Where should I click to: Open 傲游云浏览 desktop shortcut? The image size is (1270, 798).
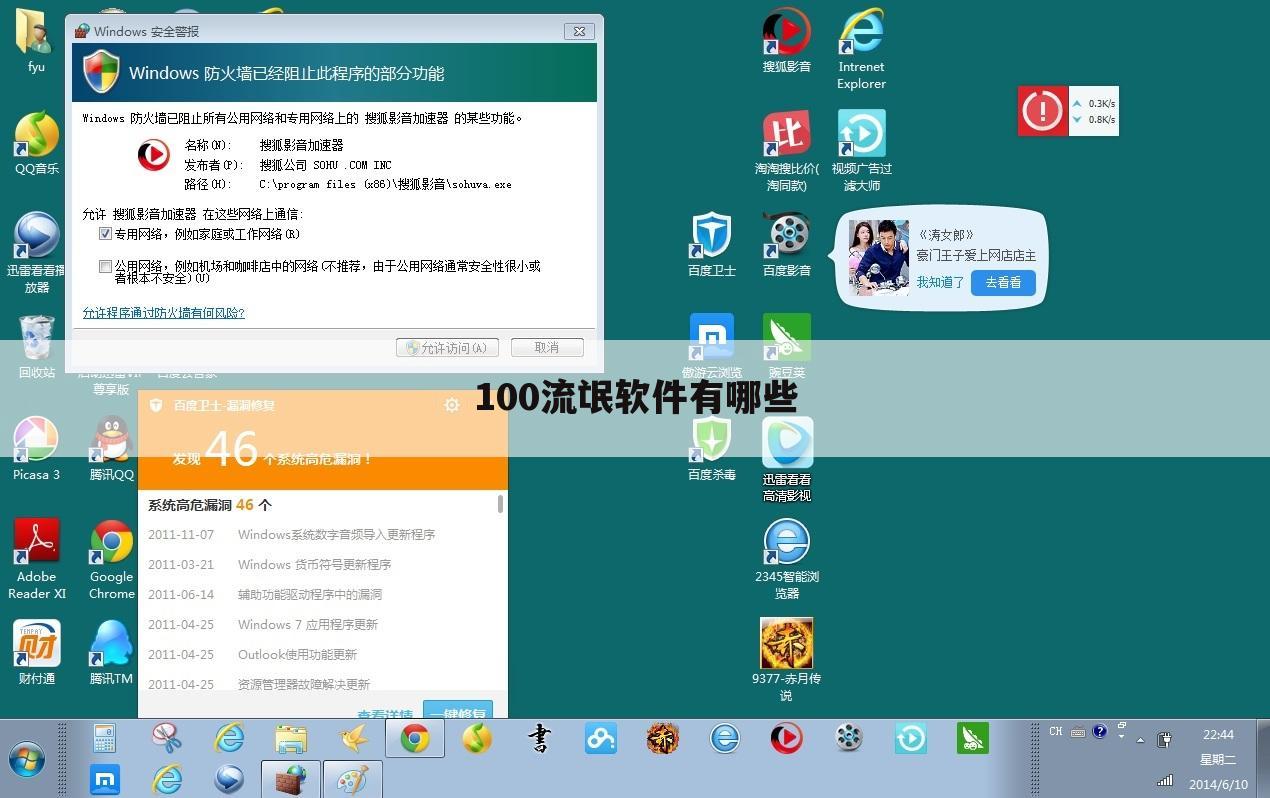tap(711, 346)
